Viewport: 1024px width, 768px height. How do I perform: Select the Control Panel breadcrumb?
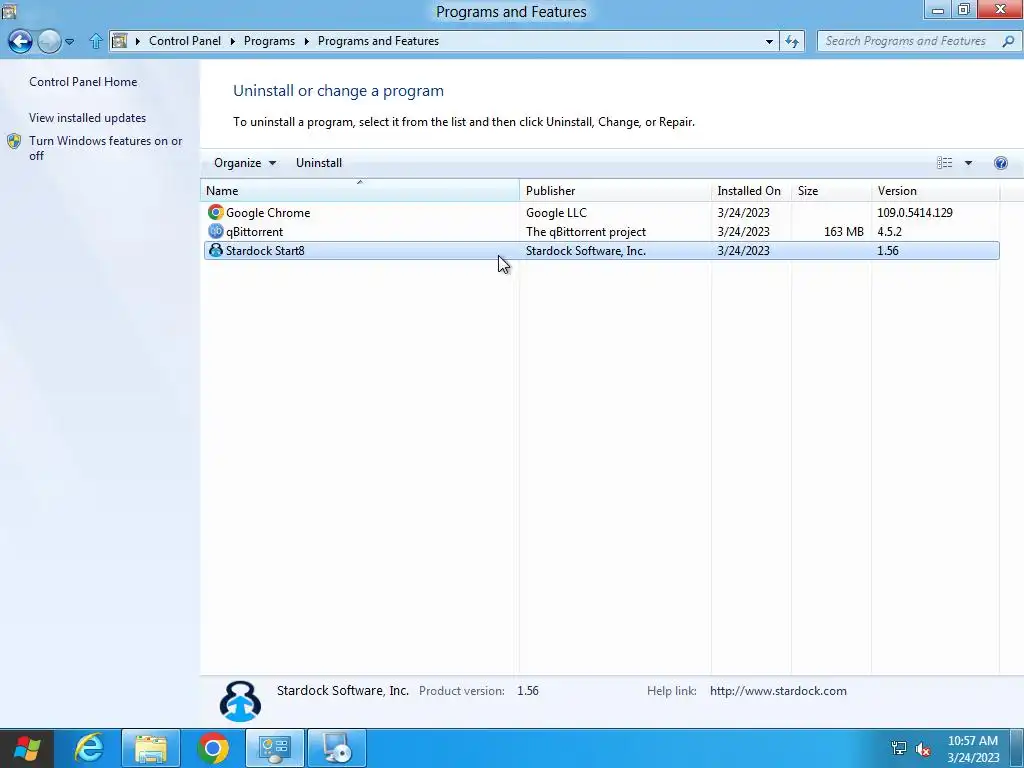[185, 40]
